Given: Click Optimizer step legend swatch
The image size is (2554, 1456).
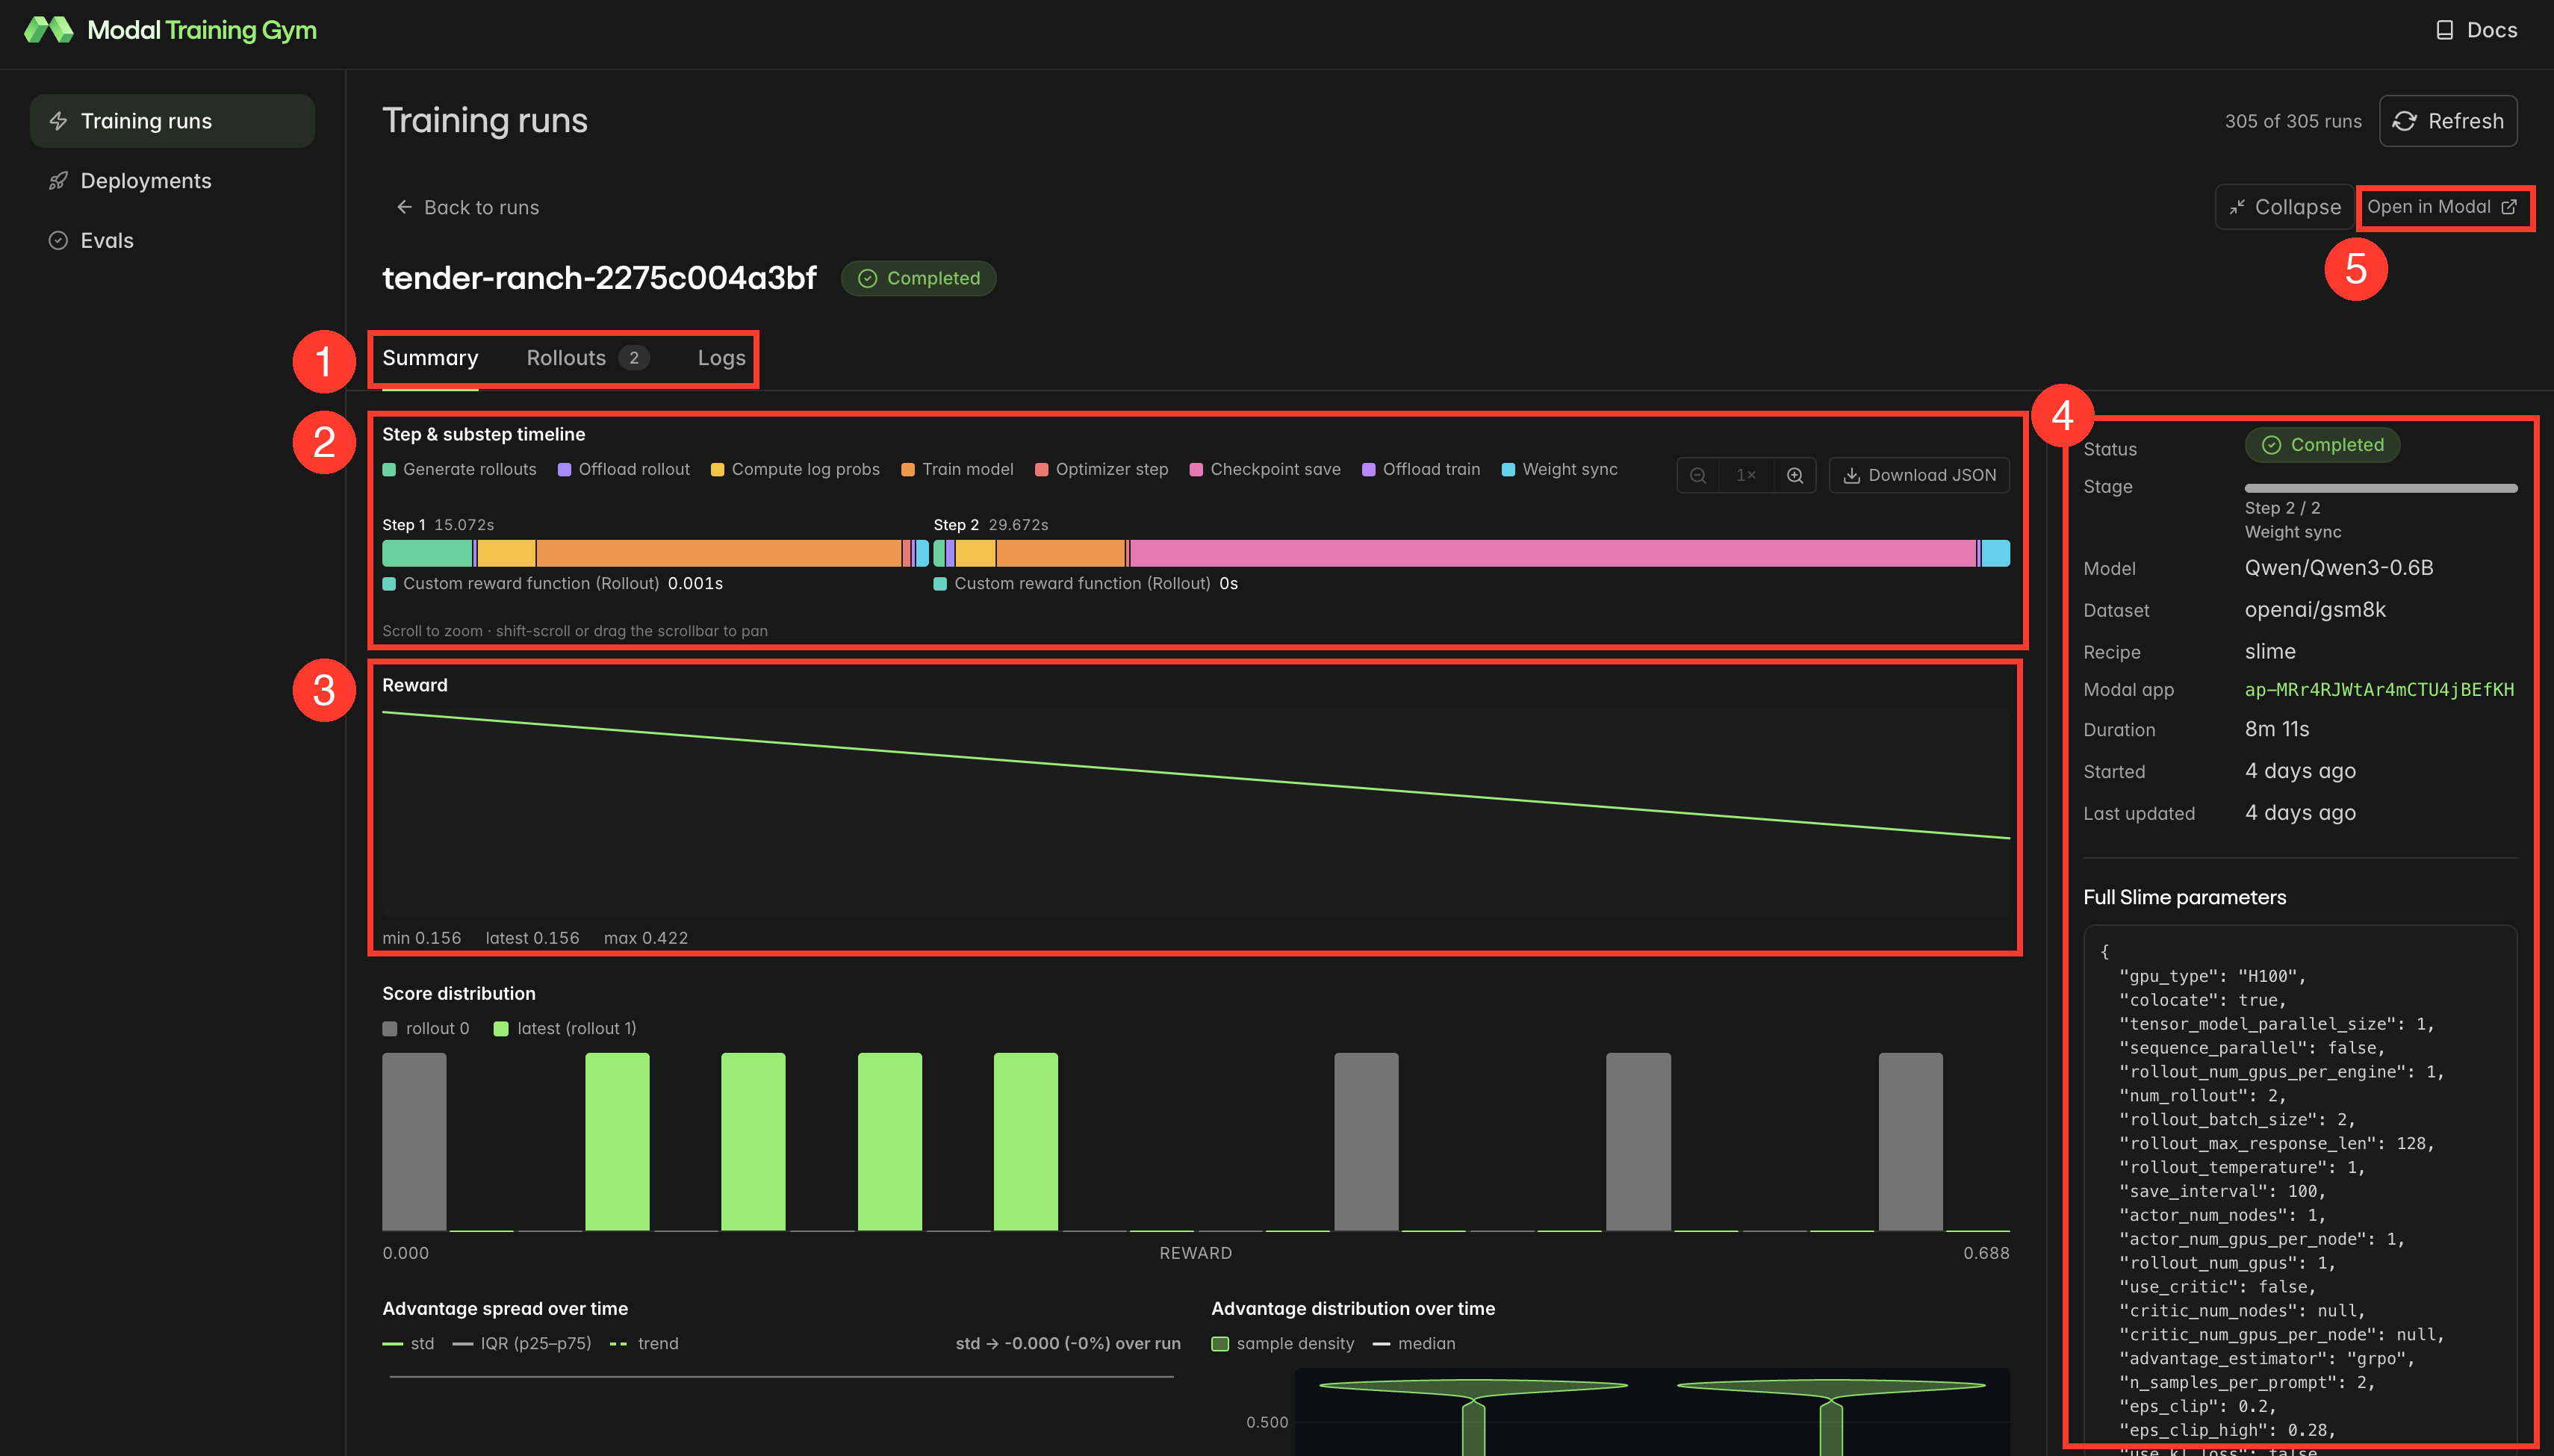Looking at the screenshot, I should [x=1042, y=470].
